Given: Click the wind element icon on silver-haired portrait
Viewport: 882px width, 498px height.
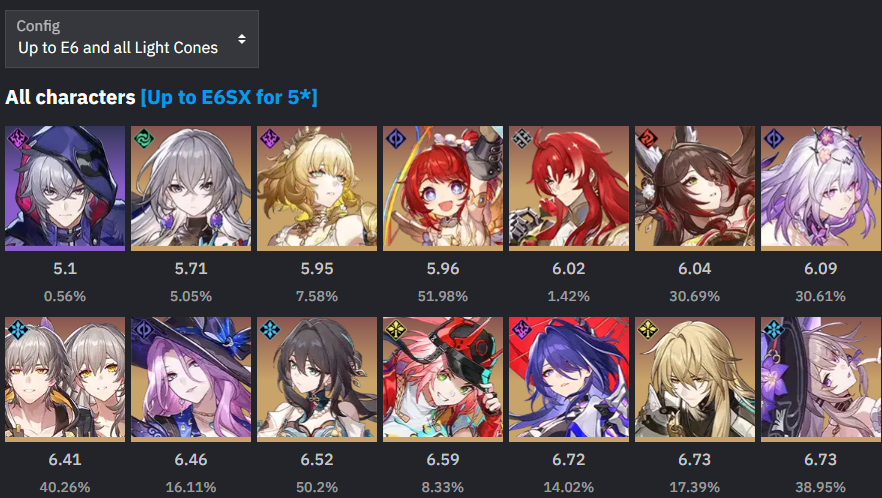Looking at the screenshot, I should (x=143, y=138).
